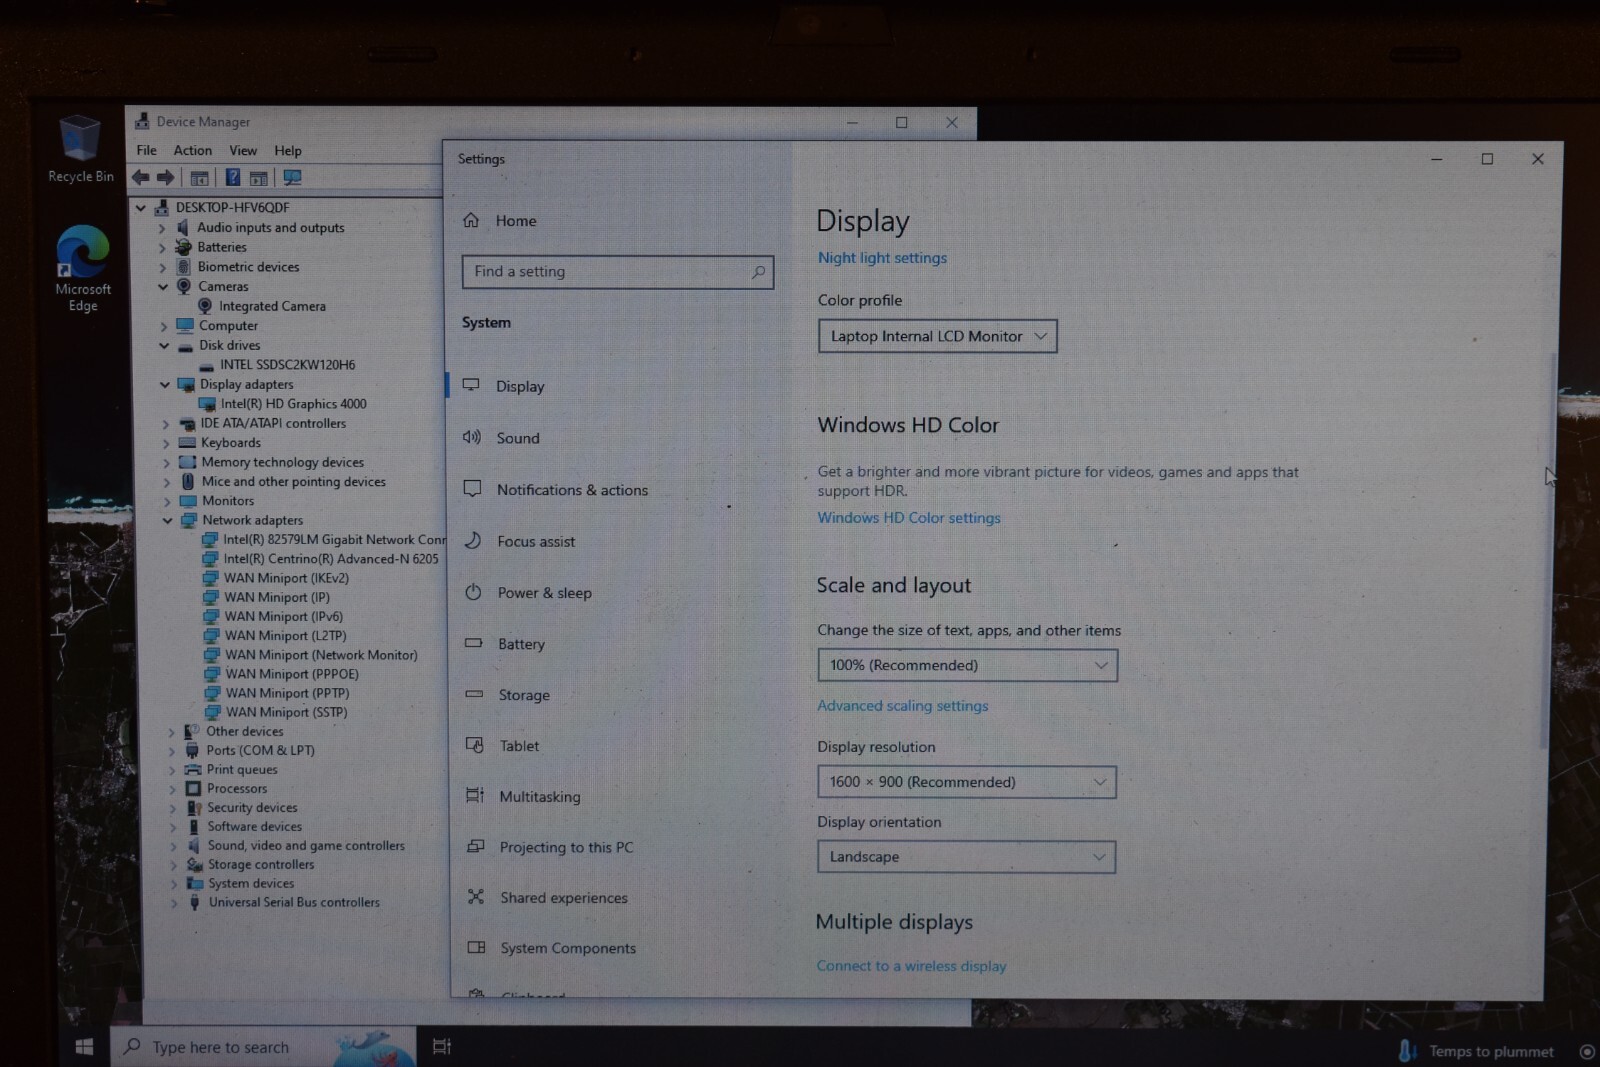Viewport: 1600px width, 1067px height.
Task: Click the Find a setting search field
Action: [x=617, y=272]
